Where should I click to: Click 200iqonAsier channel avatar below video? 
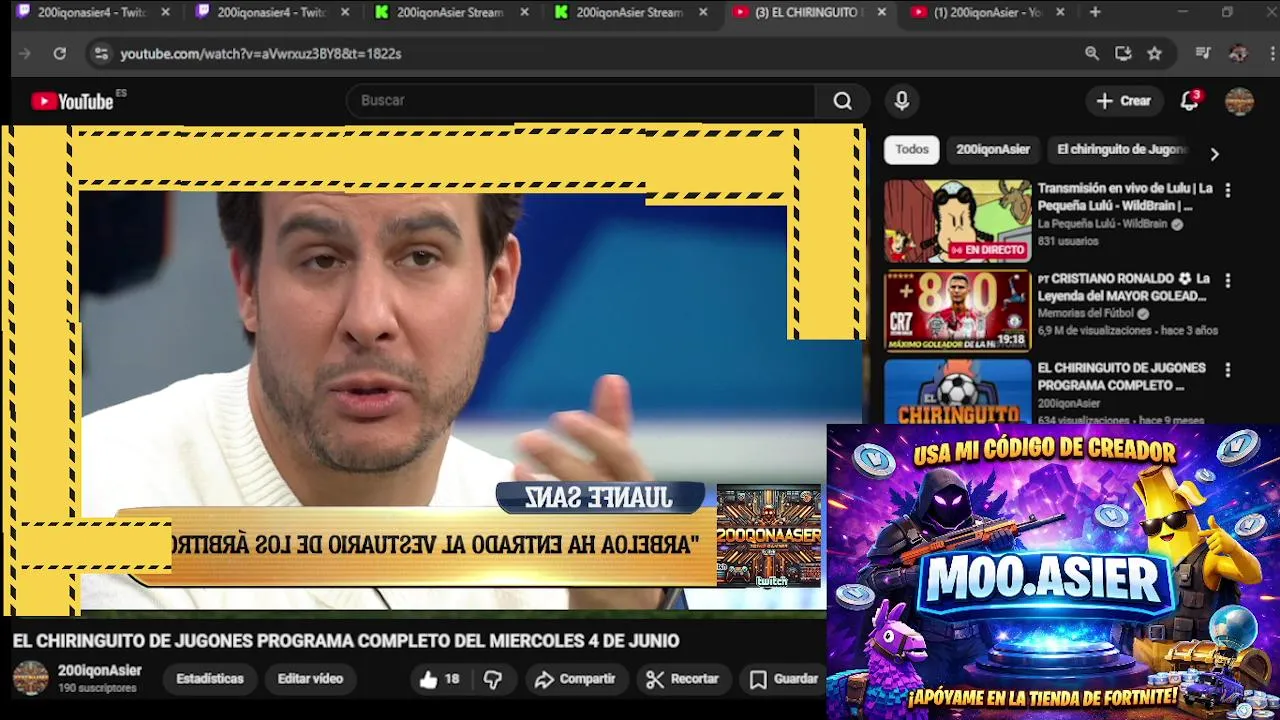pyautogui.click(x=30, y=678)
